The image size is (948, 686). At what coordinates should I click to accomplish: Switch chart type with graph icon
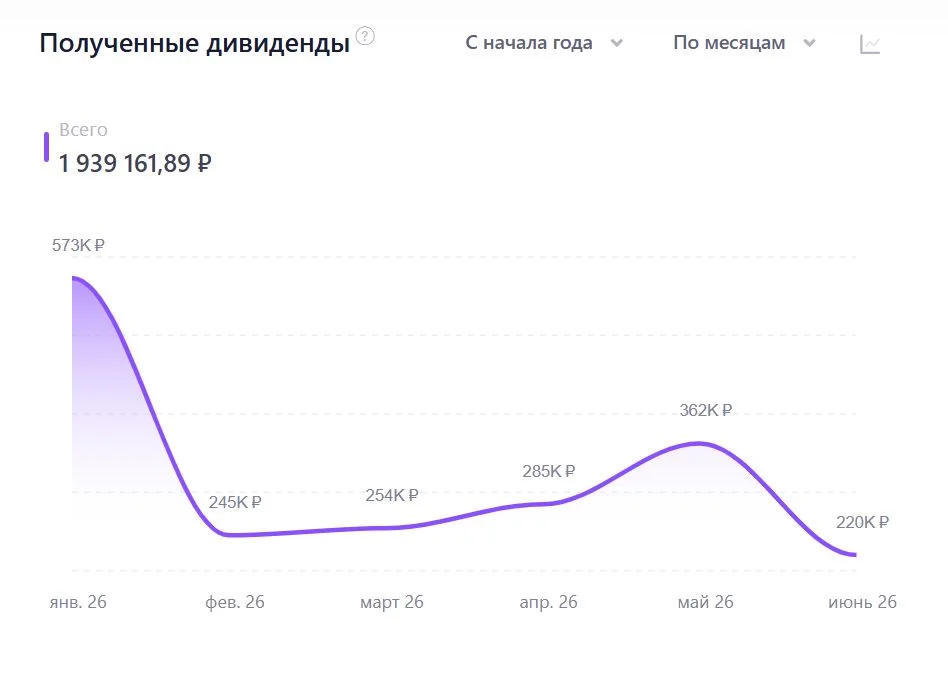pos(870,44)
